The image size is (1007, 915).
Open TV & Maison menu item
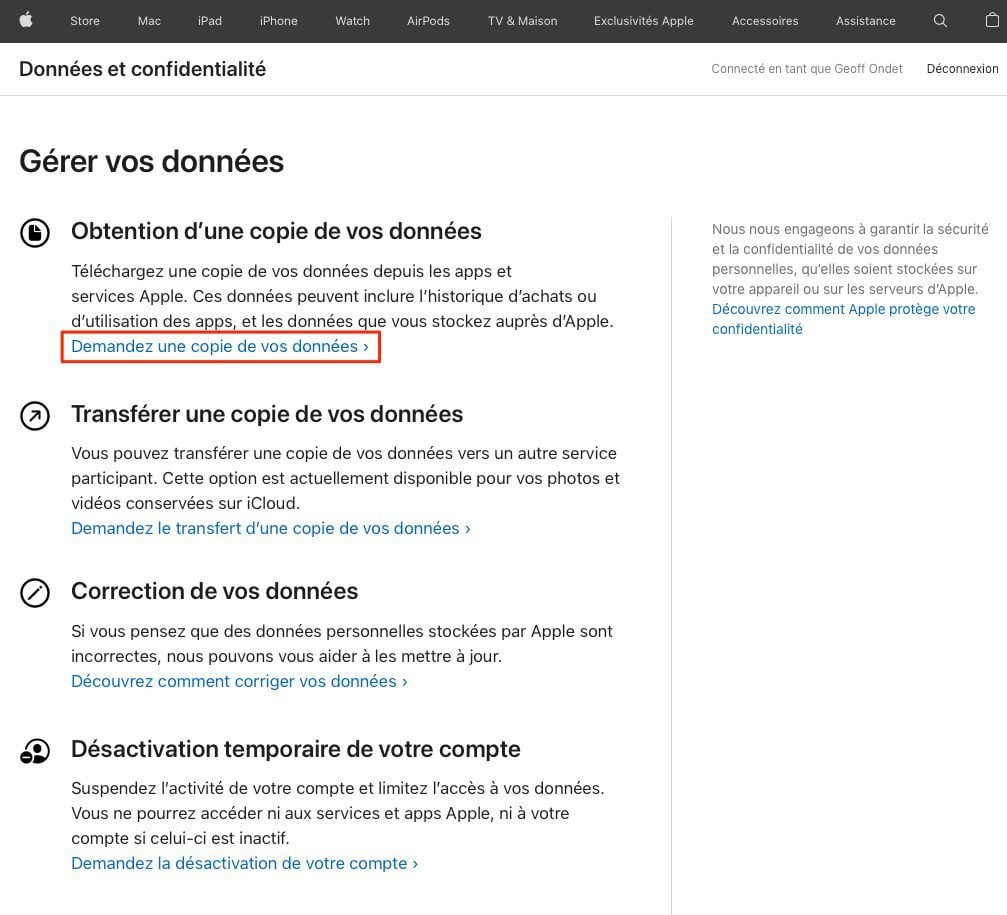(x=523, y=21)
